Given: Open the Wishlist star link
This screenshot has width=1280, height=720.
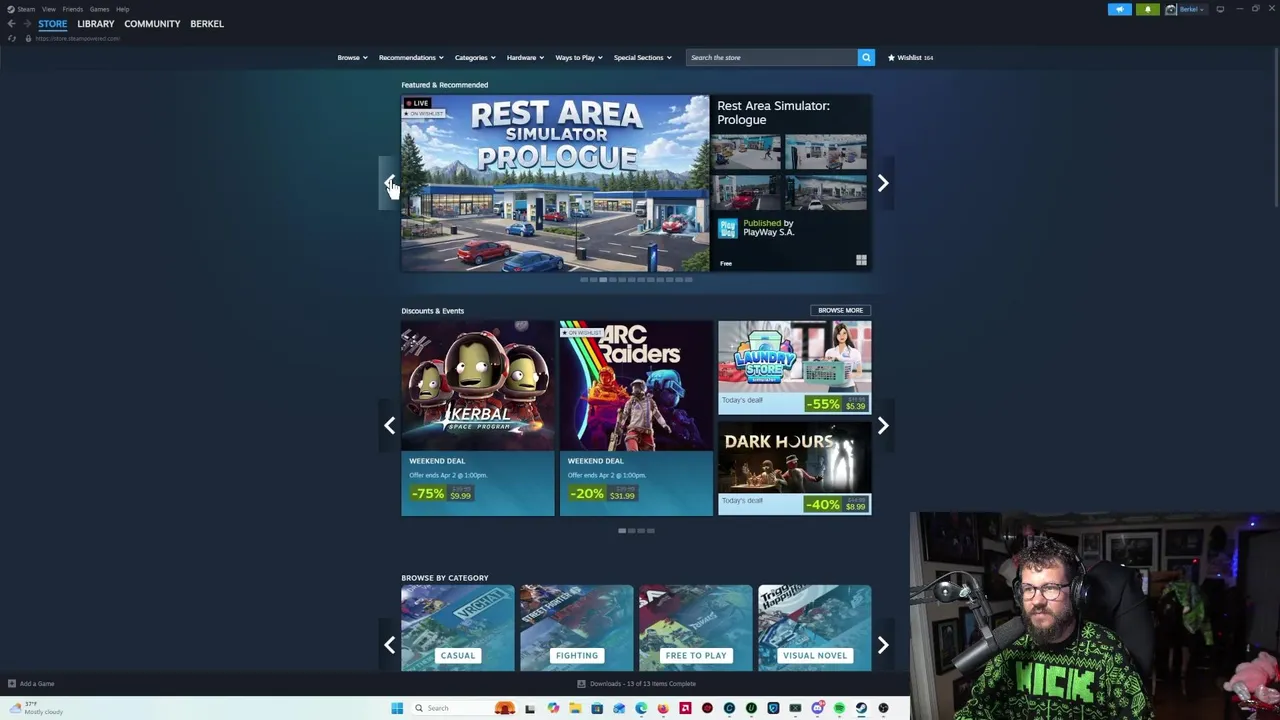Looking at the screenshot, I should (x=910, y=58).
